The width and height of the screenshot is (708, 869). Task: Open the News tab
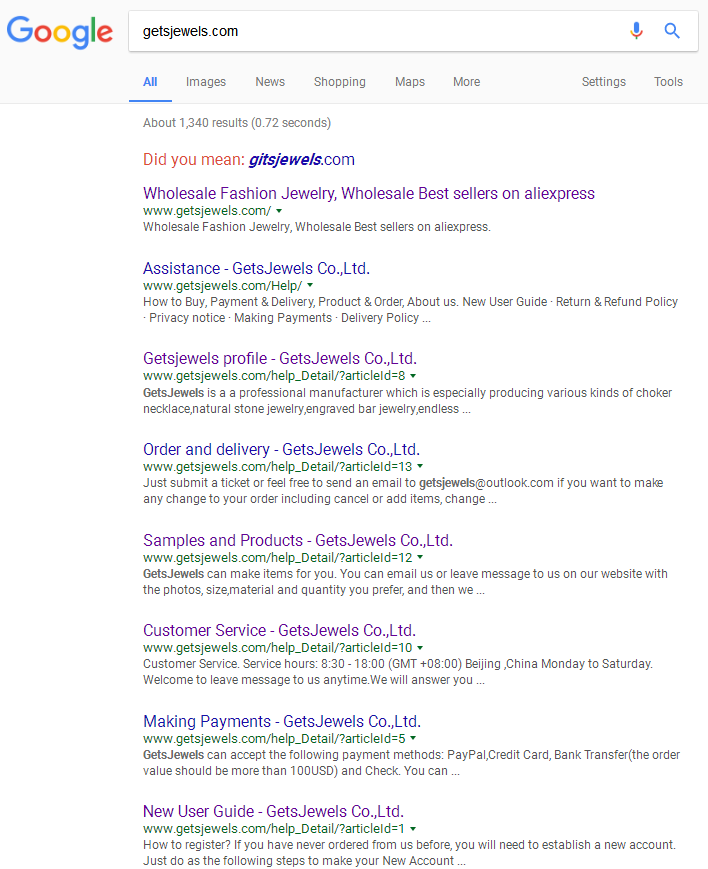click(270, 82)
